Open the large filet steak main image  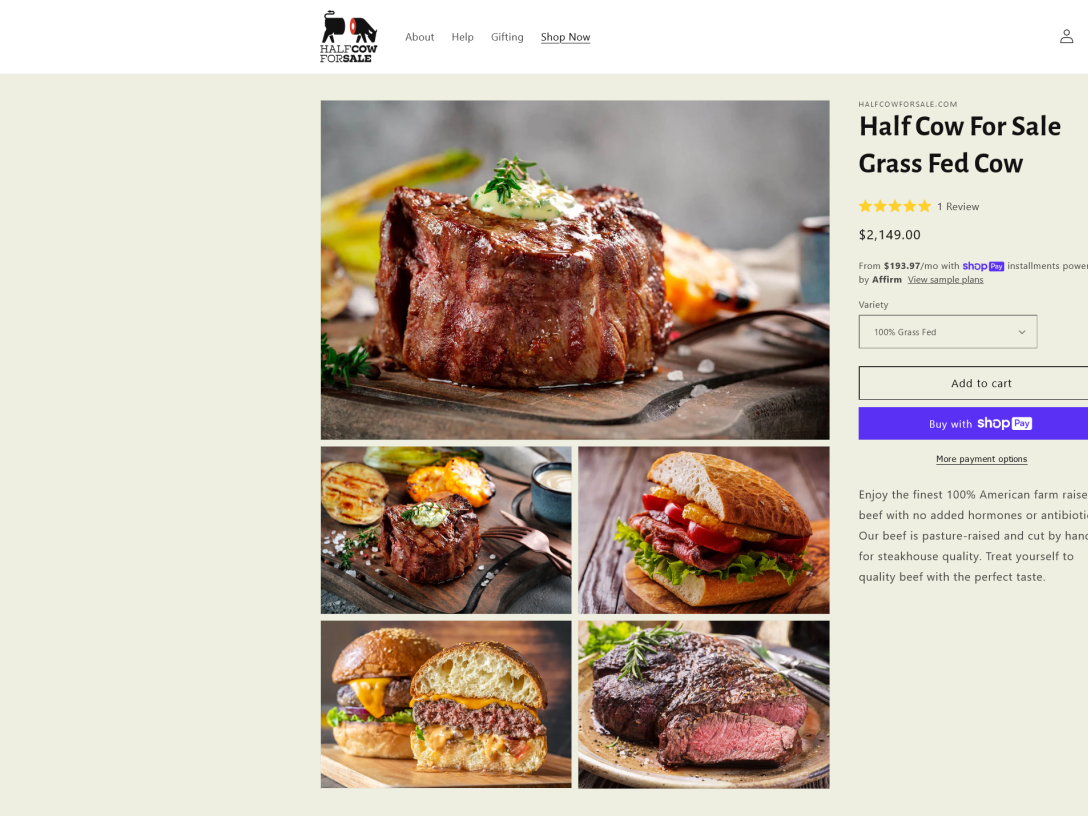575,270
